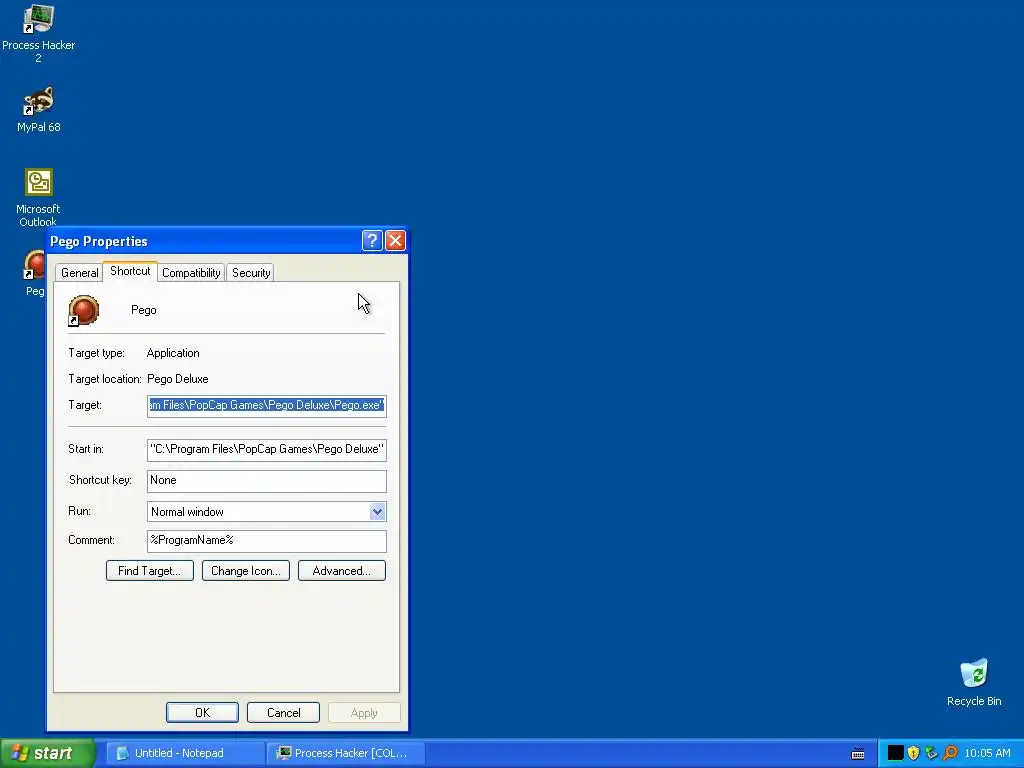The width and height of the screenshot is (1024, 768).
Task: Click the Pego Deluxe target location value
Action: pyautogui.click(x=178, y=379)
